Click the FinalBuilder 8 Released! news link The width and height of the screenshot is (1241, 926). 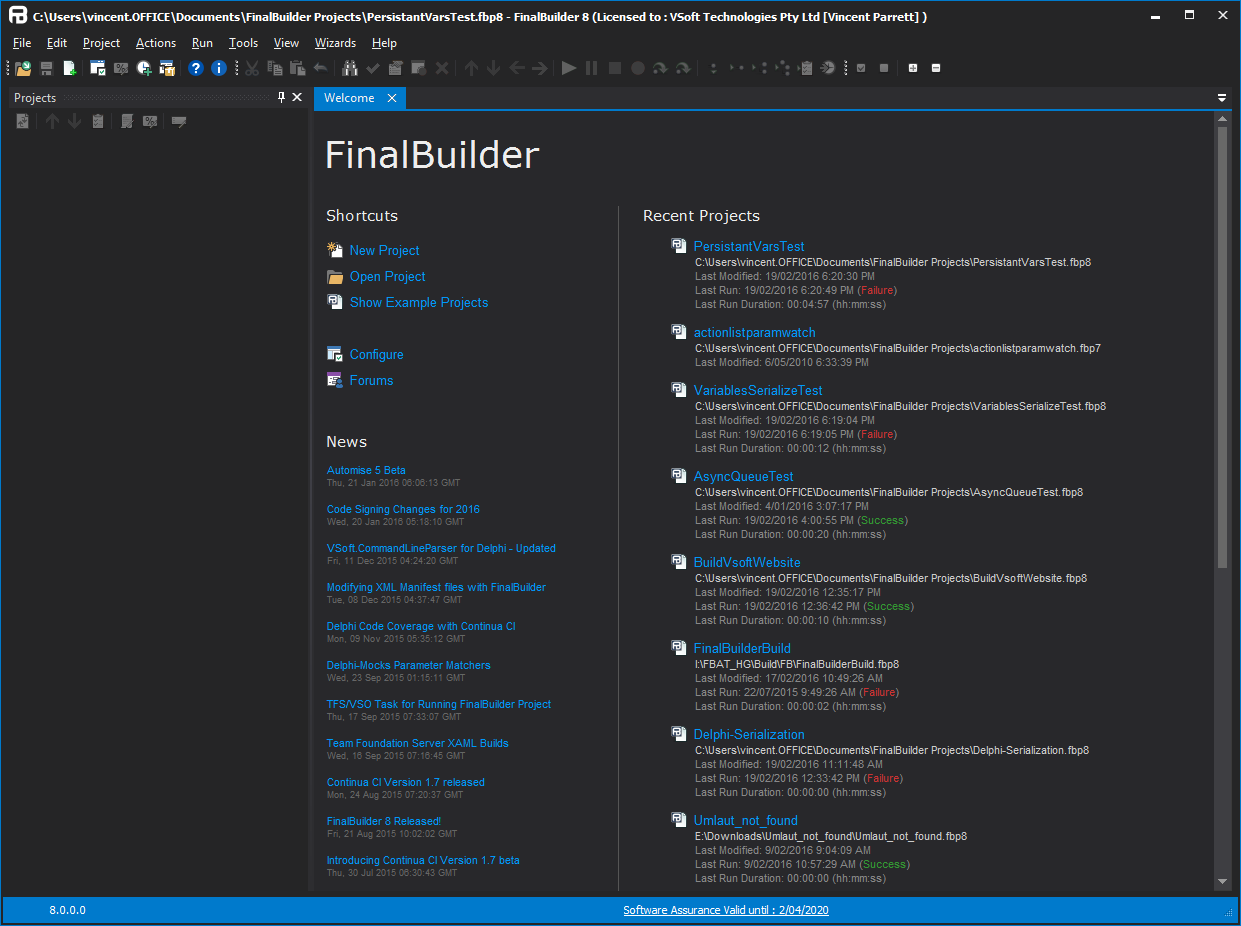point(384,821)
